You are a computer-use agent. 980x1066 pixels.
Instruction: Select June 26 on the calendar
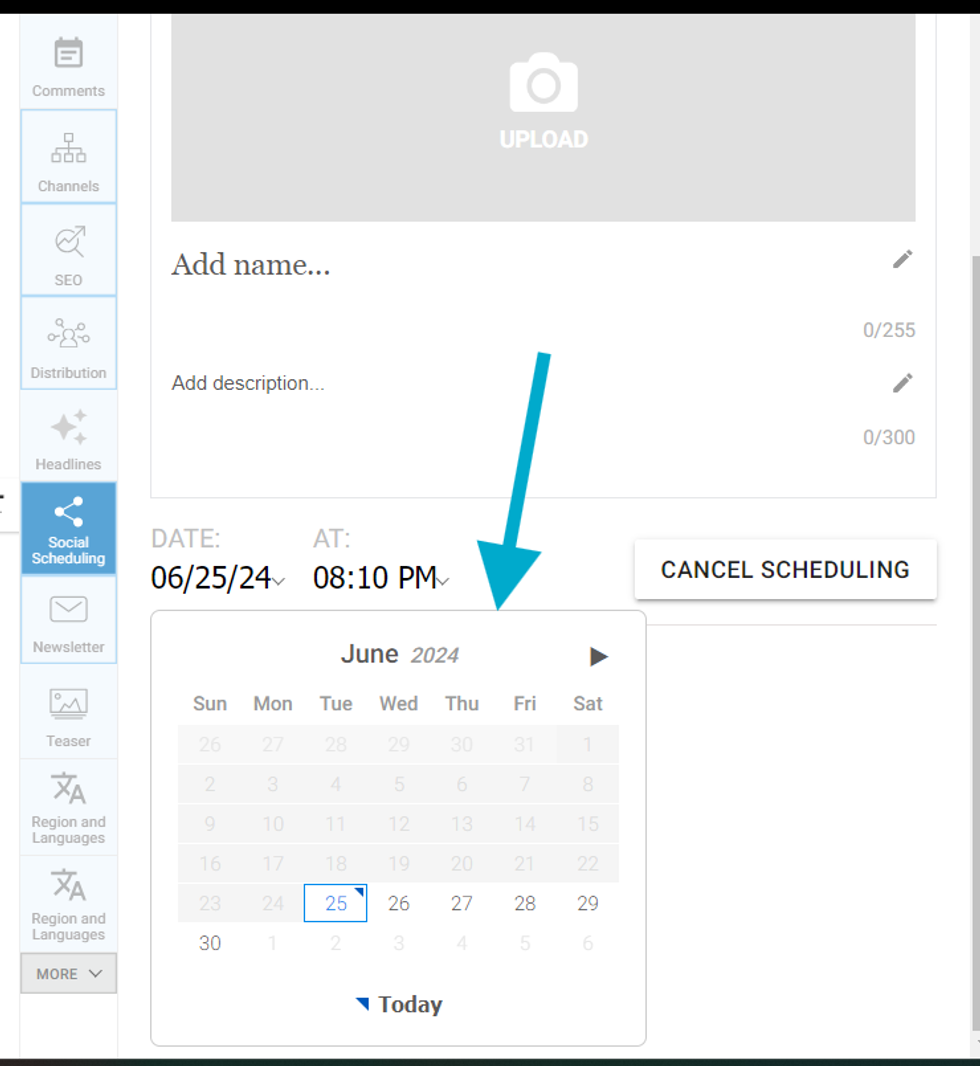[398, 903]
